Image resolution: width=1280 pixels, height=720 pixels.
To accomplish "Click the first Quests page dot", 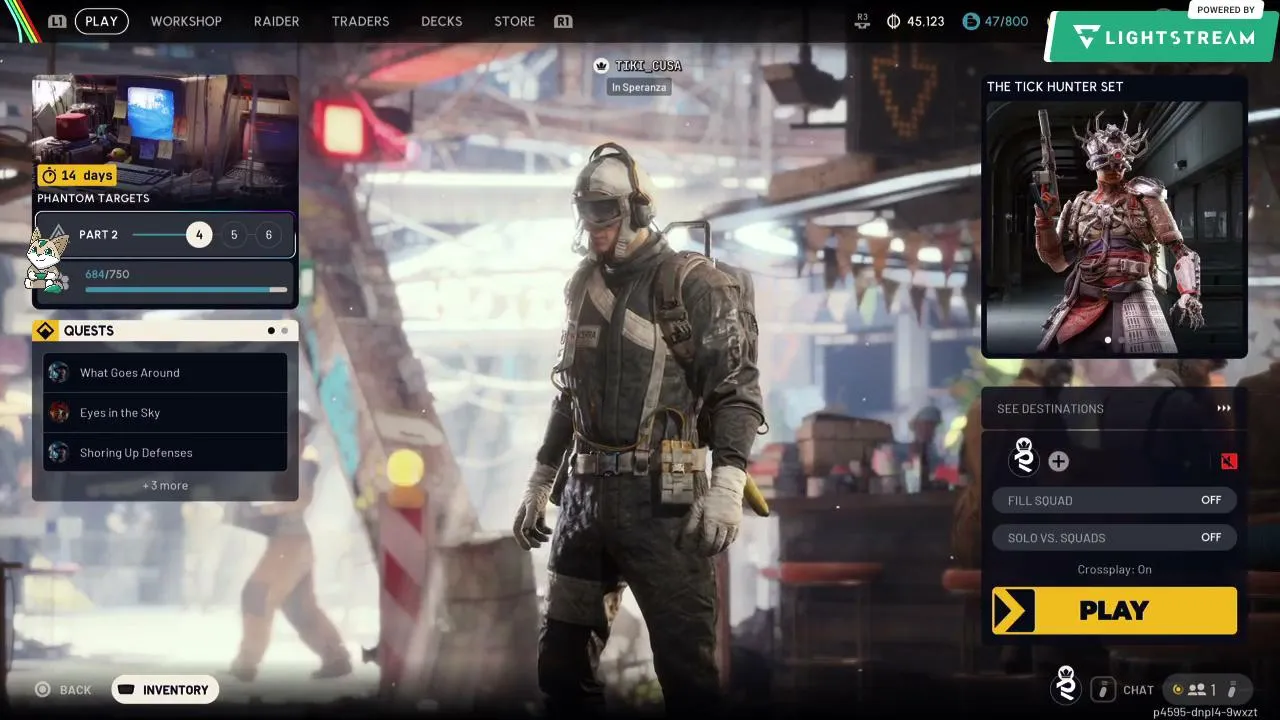I will tap(271, 331).
